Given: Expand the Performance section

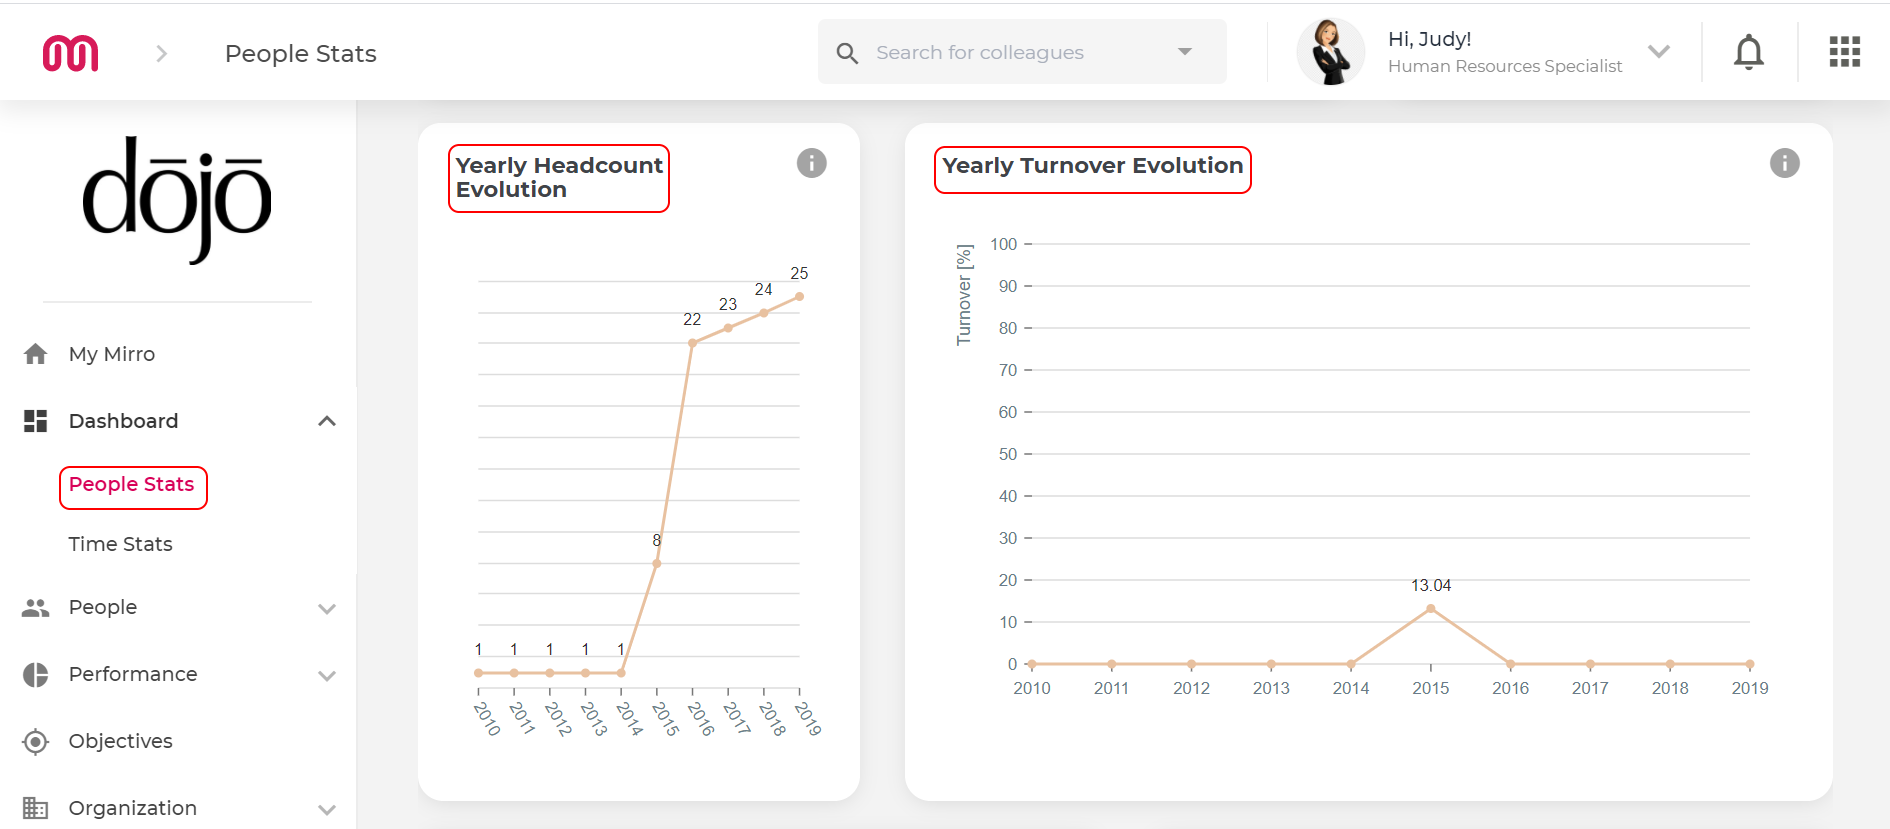Looking at the screenshot, I should 327,676.
